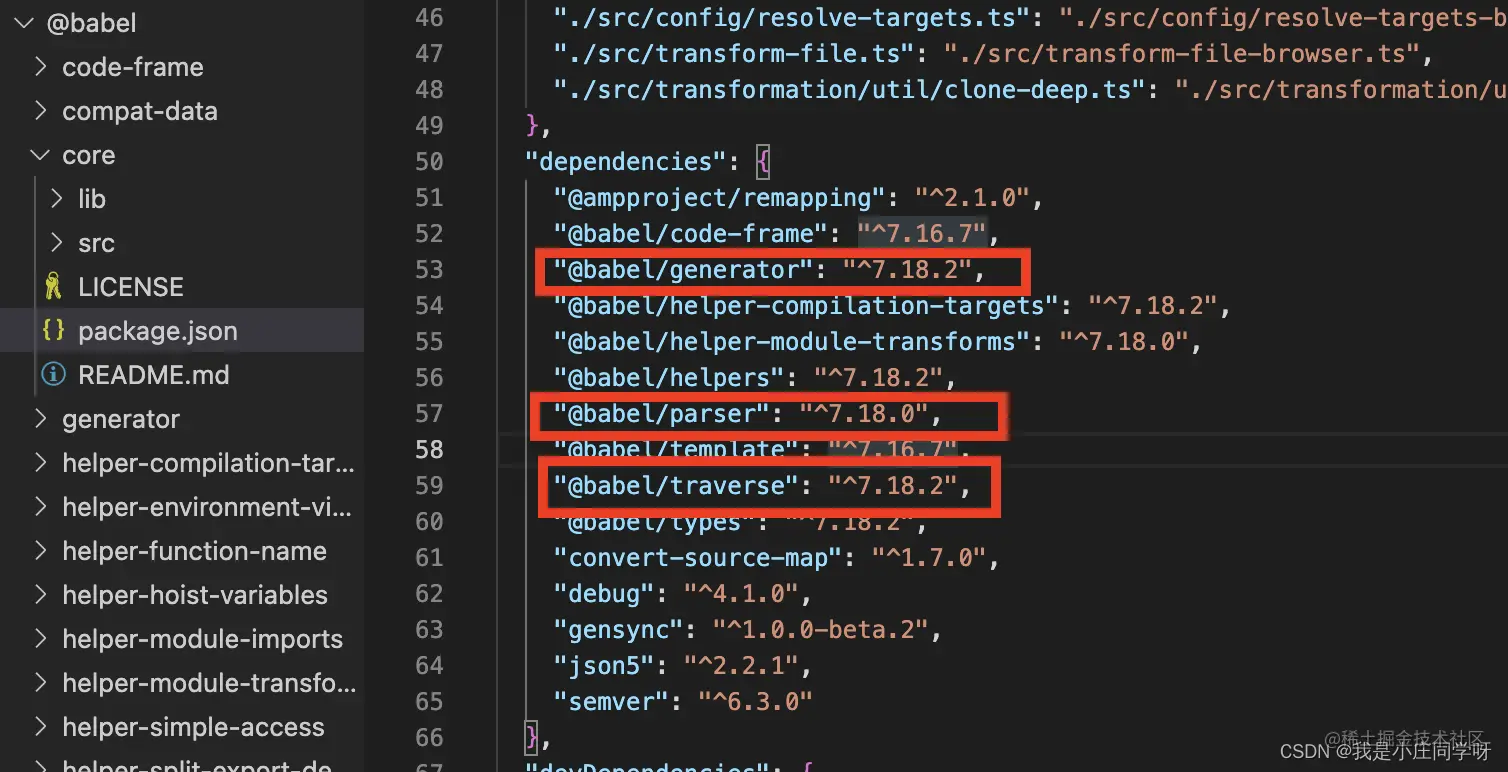The image size is (1508, 772).
Task: Expand the helper-function-name folder chevron
Action: tap(40, 551)
